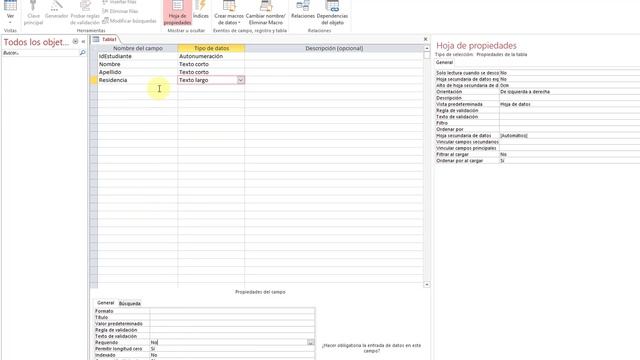Click the Hoja secundaria de datos [Automático] value

coord(569,136)
